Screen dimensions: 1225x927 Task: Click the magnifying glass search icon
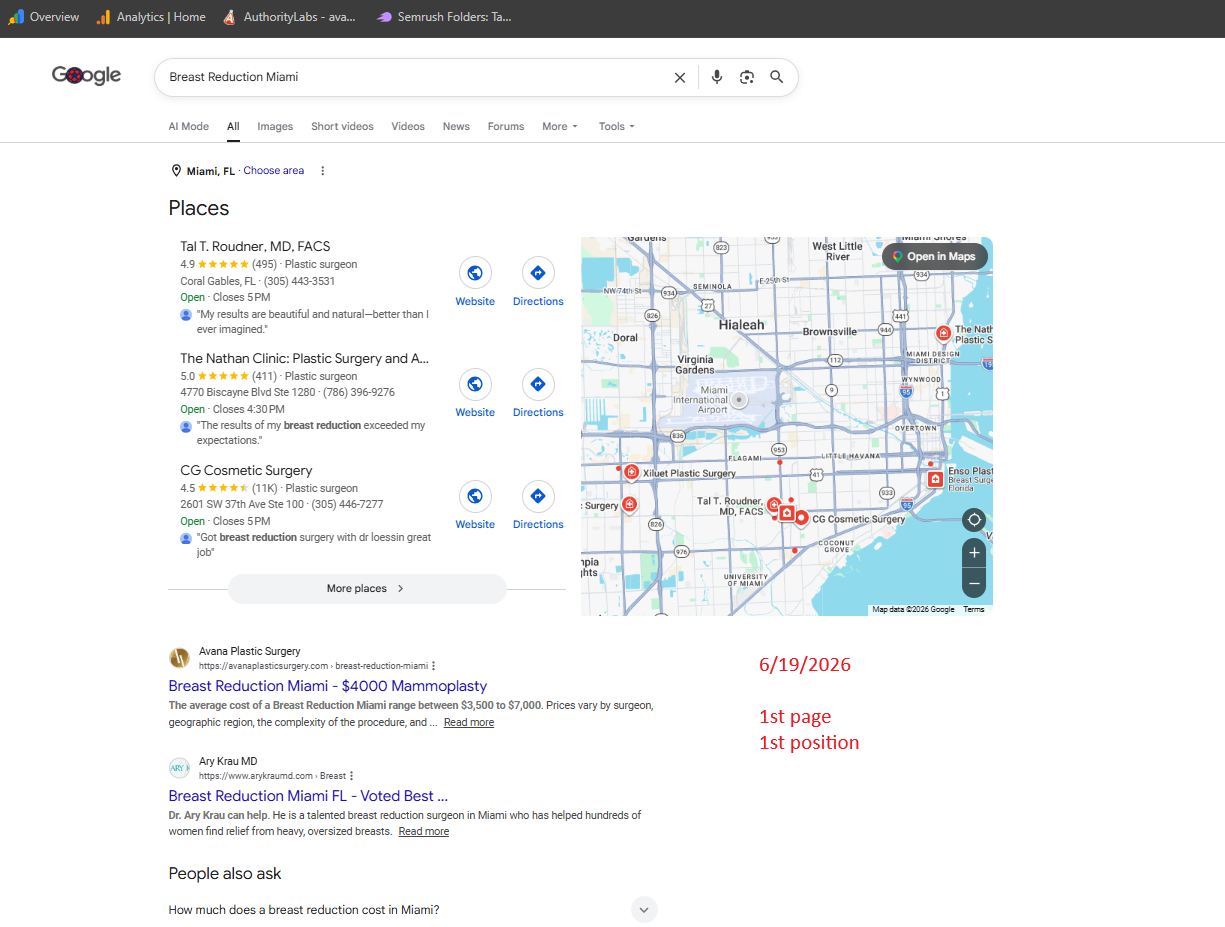[776, 77]
